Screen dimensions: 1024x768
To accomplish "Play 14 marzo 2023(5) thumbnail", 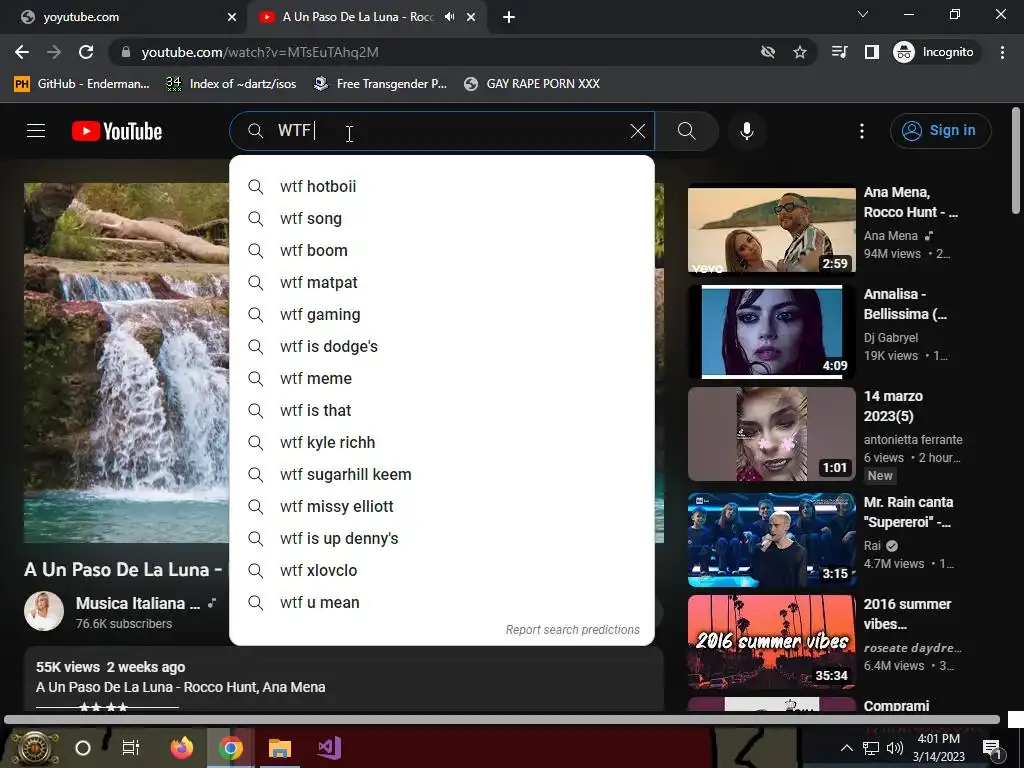I will [771, 434].
